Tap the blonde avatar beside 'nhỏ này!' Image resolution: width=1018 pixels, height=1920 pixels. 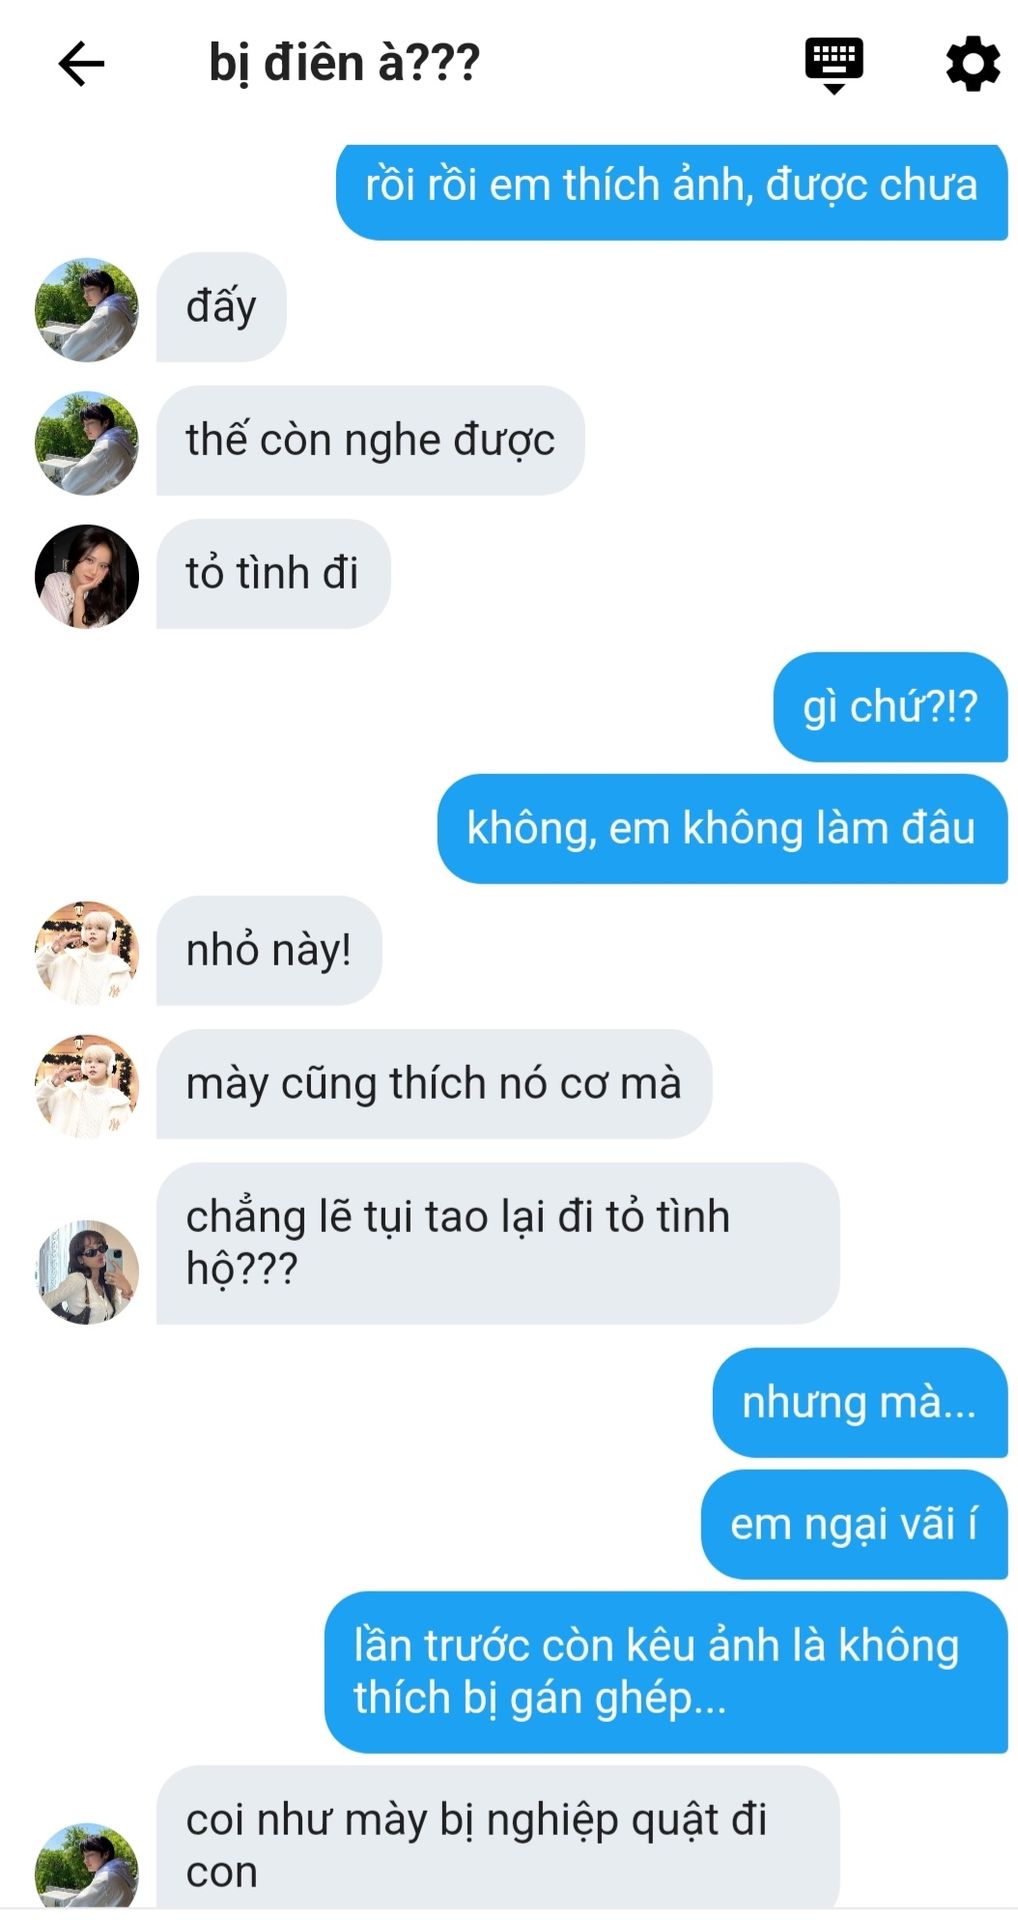tap(87, 952)
